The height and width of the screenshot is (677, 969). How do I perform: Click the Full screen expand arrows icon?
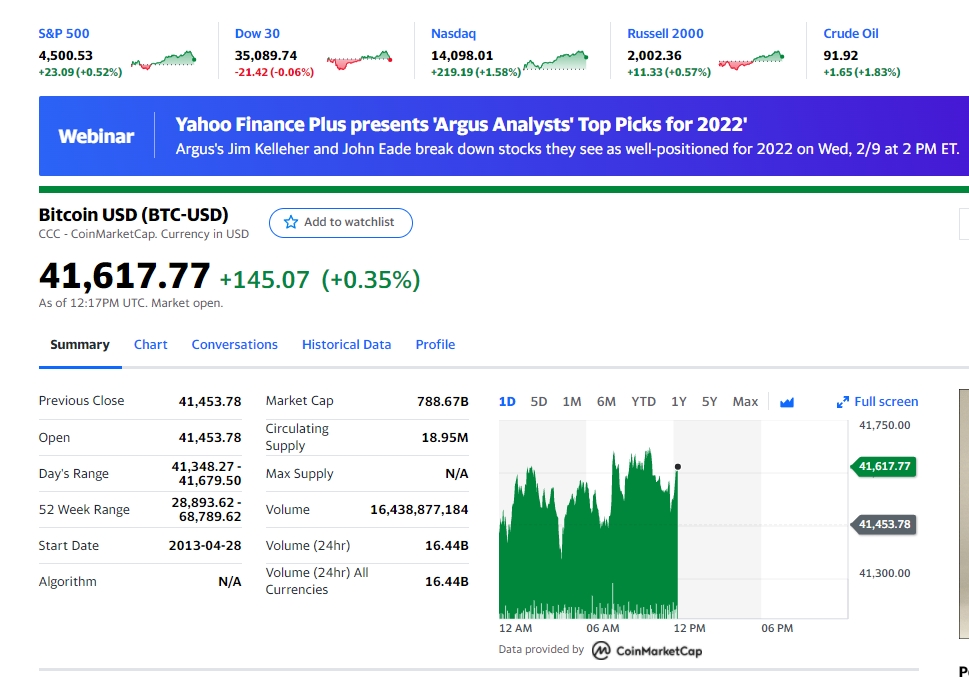tap(842, 402)
